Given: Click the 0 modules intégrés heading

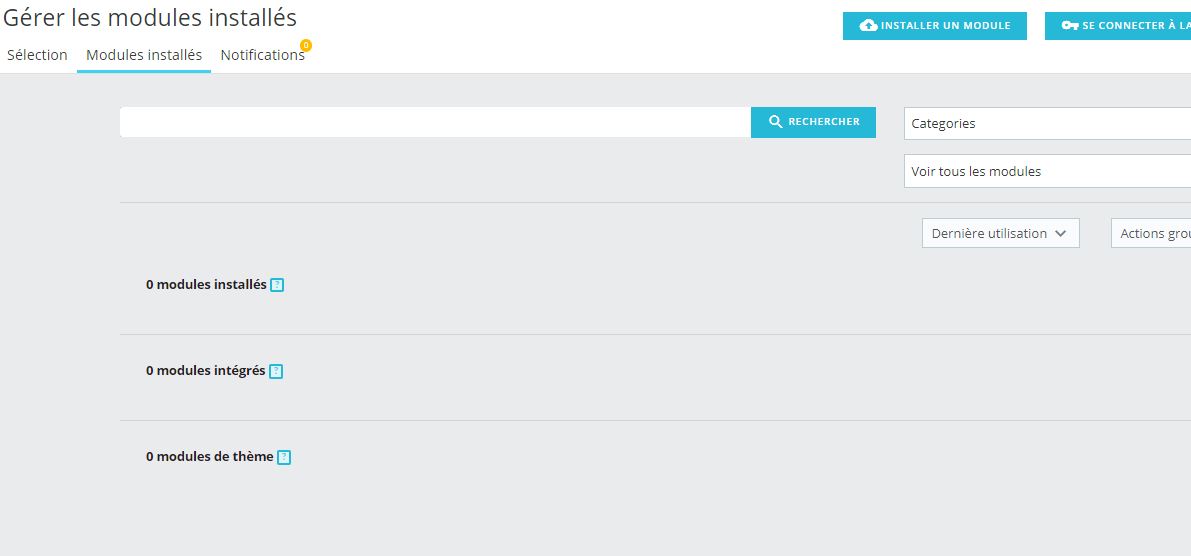Looking at the screenshot, I should point(206,371).
